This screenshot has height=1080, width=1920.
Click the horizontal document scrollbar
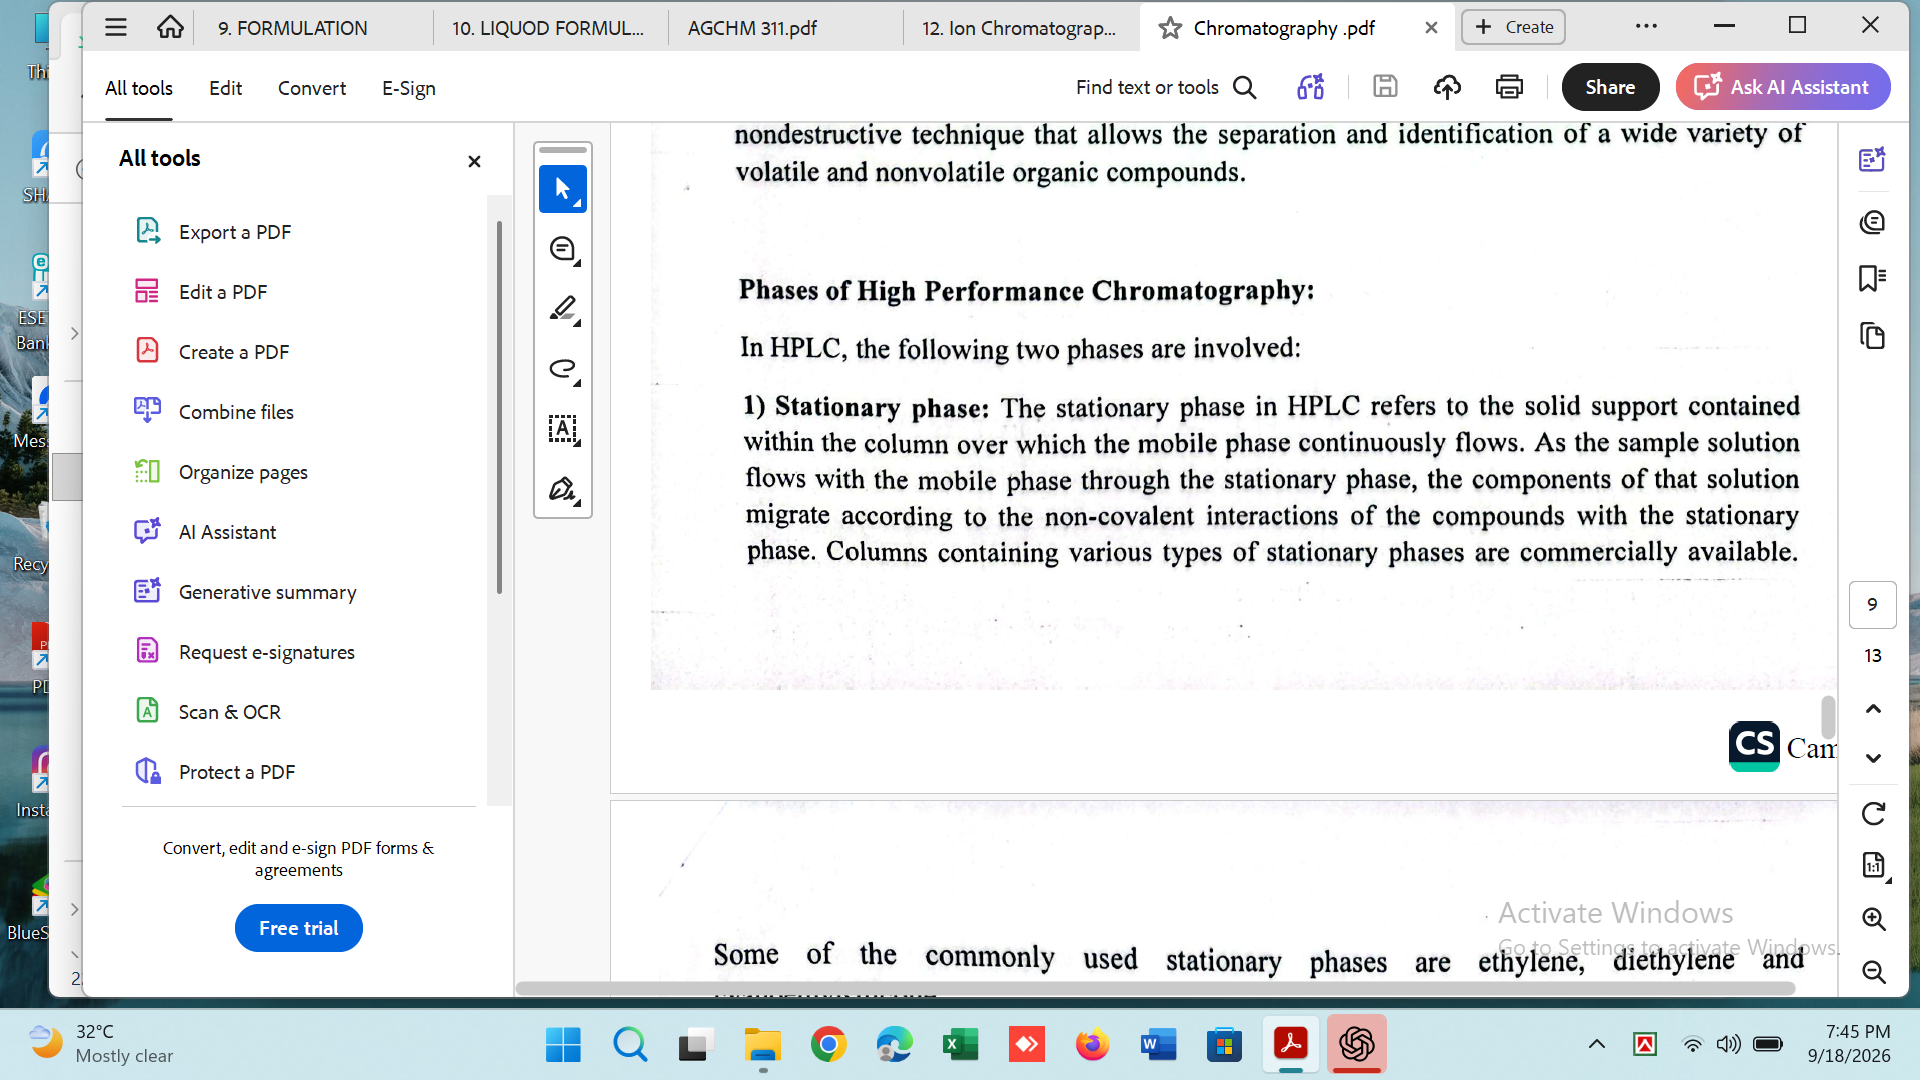point(1155,988)
